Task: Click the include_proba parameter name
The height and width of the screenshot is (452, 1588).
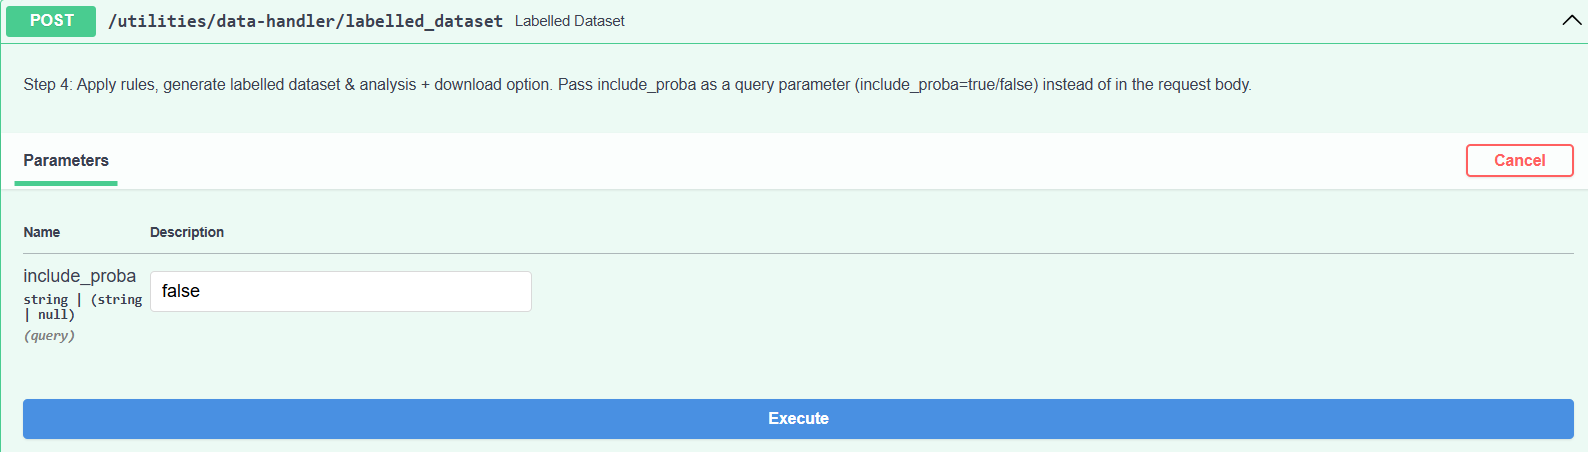Action: tap(80, 276)
